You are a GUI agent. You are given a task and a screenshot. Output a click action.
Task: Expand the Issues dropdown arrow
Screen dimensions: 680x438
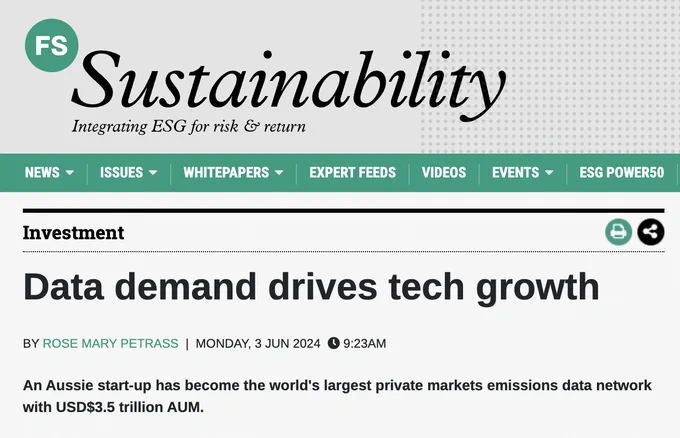point(153,173)
